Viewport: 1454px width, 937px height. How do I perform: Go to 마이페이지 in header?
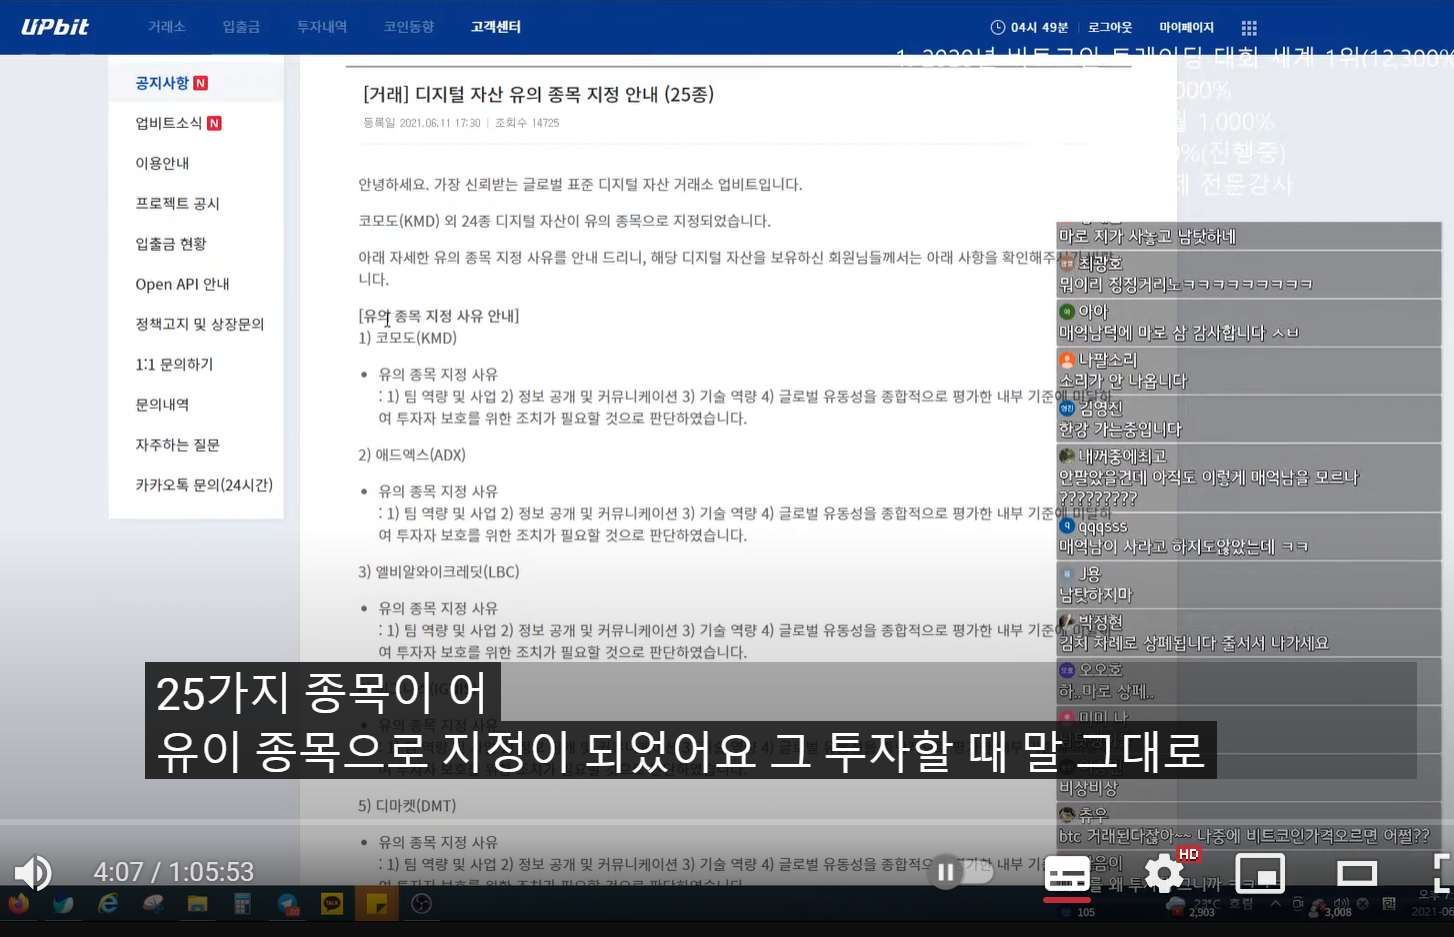coord(1186,27)
